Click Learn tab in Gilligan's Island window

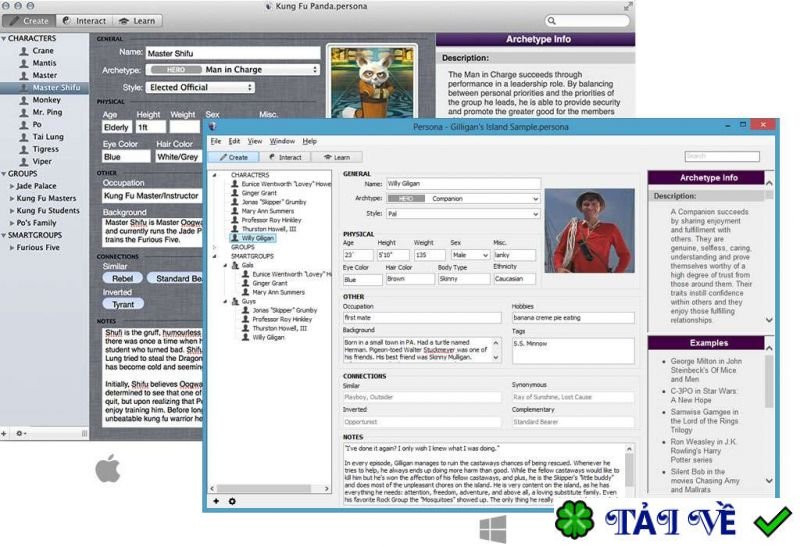click(337, 157)
